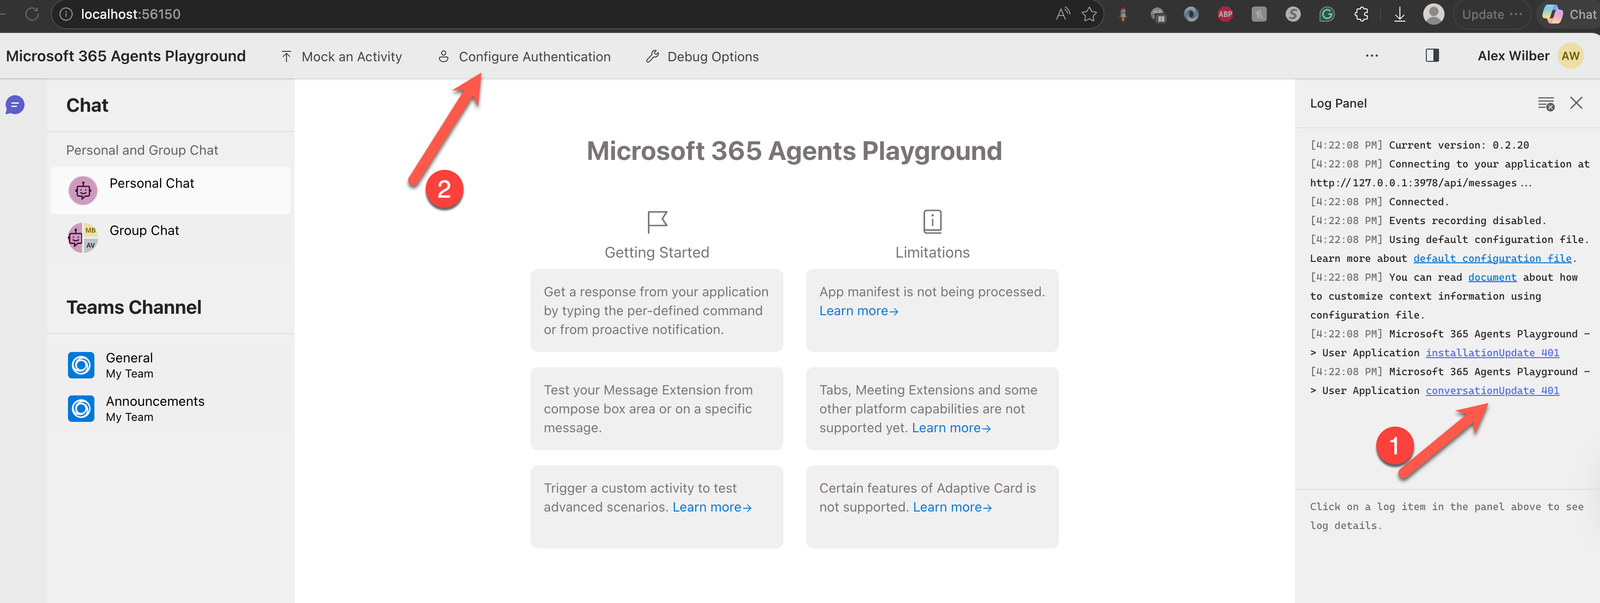Click the Personal and Group Chat label

142,150
